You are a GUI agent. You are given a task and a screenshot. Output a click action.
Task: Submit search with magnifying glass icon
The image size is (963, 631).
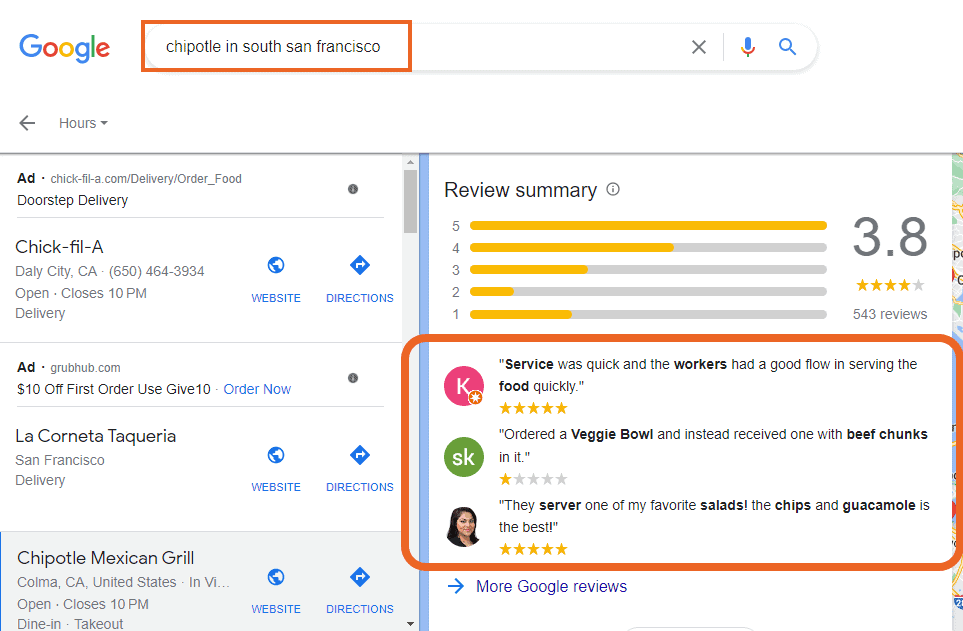pos(787,47)
